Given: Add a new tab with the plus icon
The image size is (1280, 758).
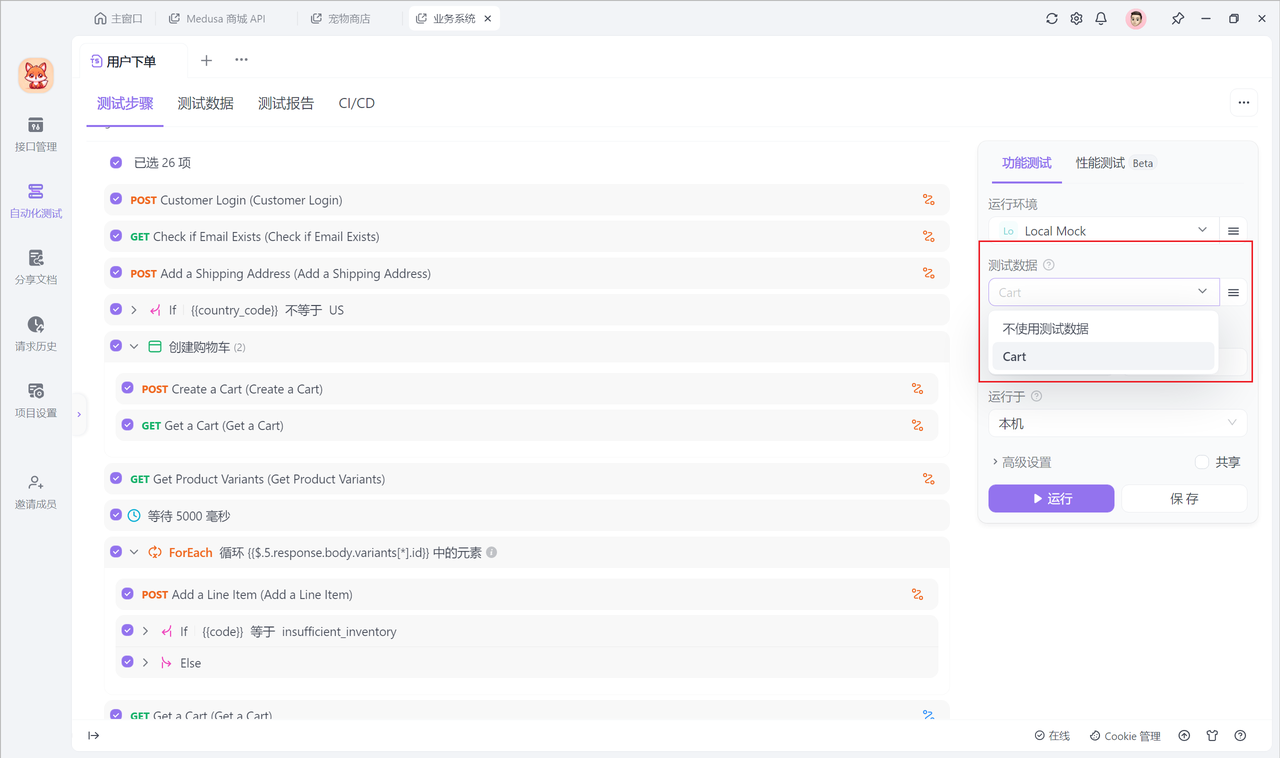Looking at the screenshot, I should (206, 60).
